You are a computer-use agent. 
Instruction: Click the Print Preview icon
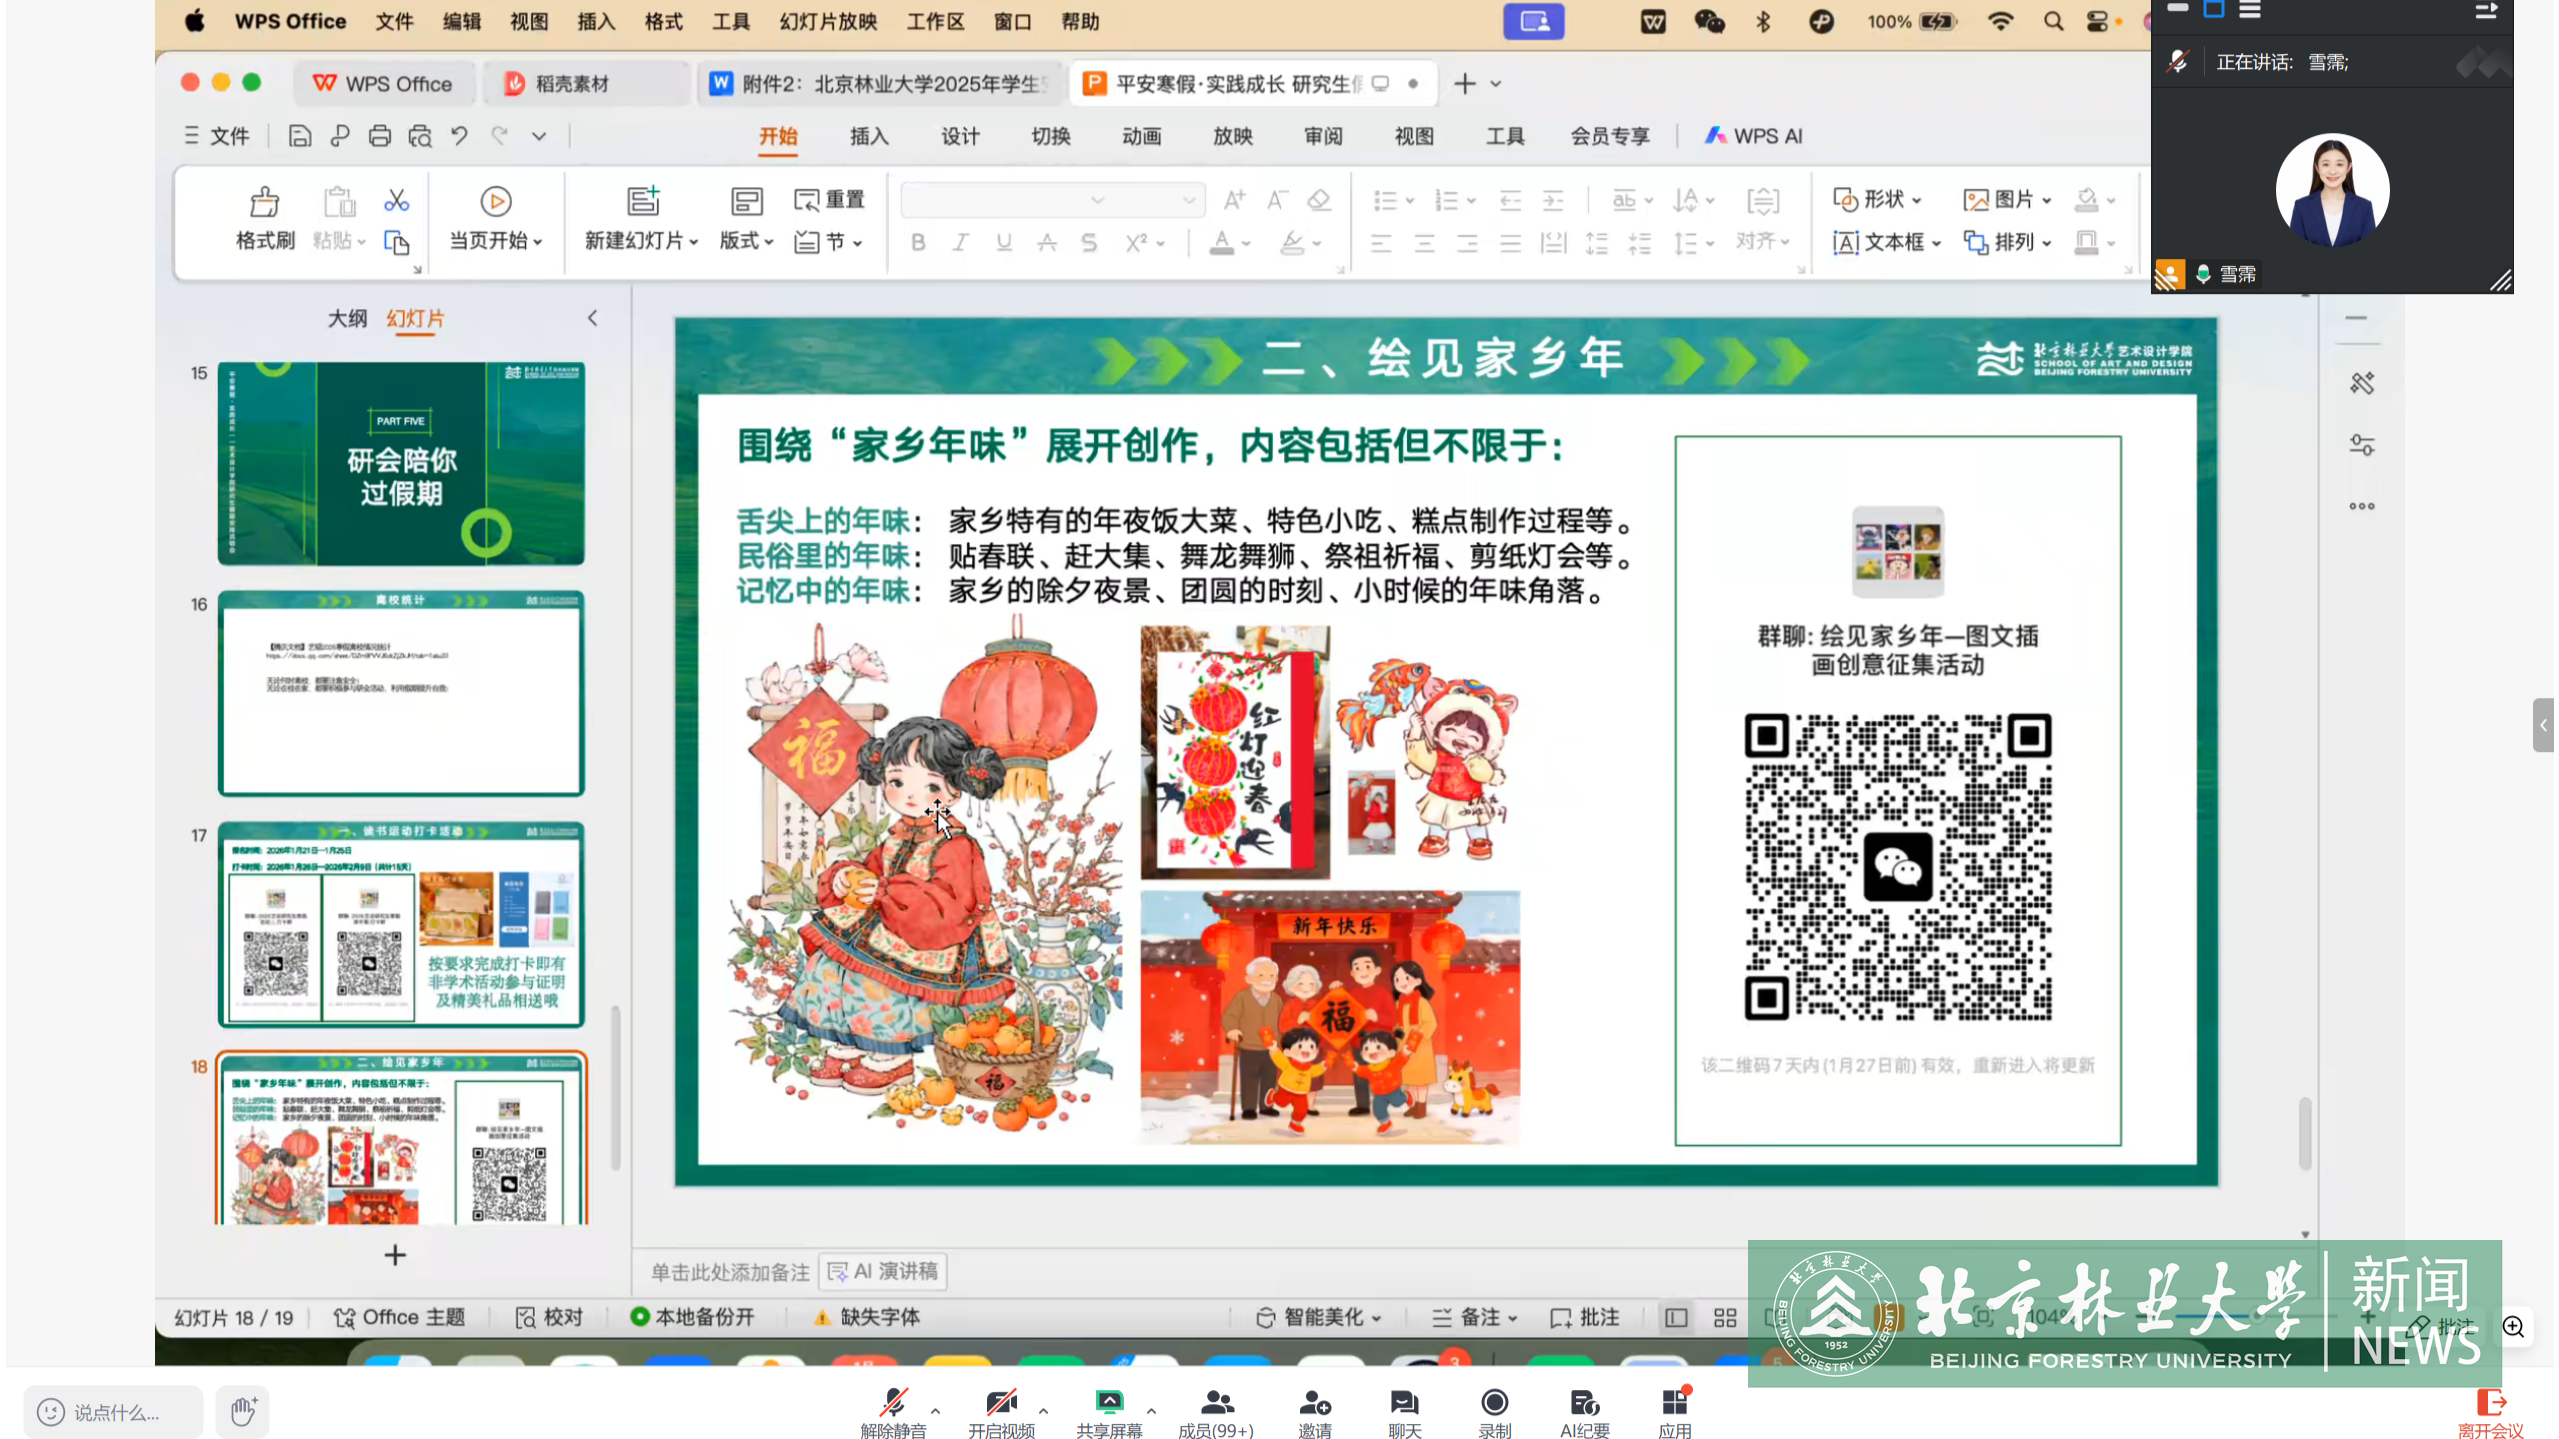420,136
